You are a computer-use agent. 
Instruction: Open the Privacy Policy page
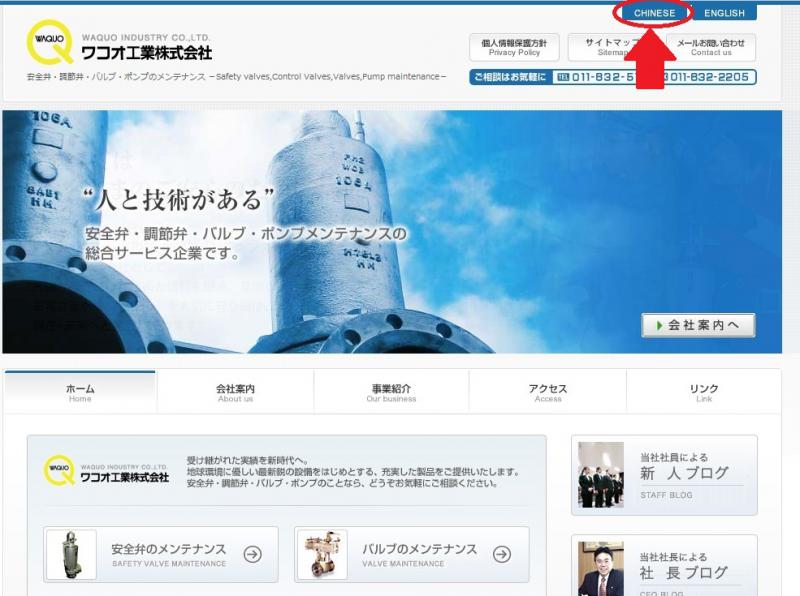[x=514, y=47]
